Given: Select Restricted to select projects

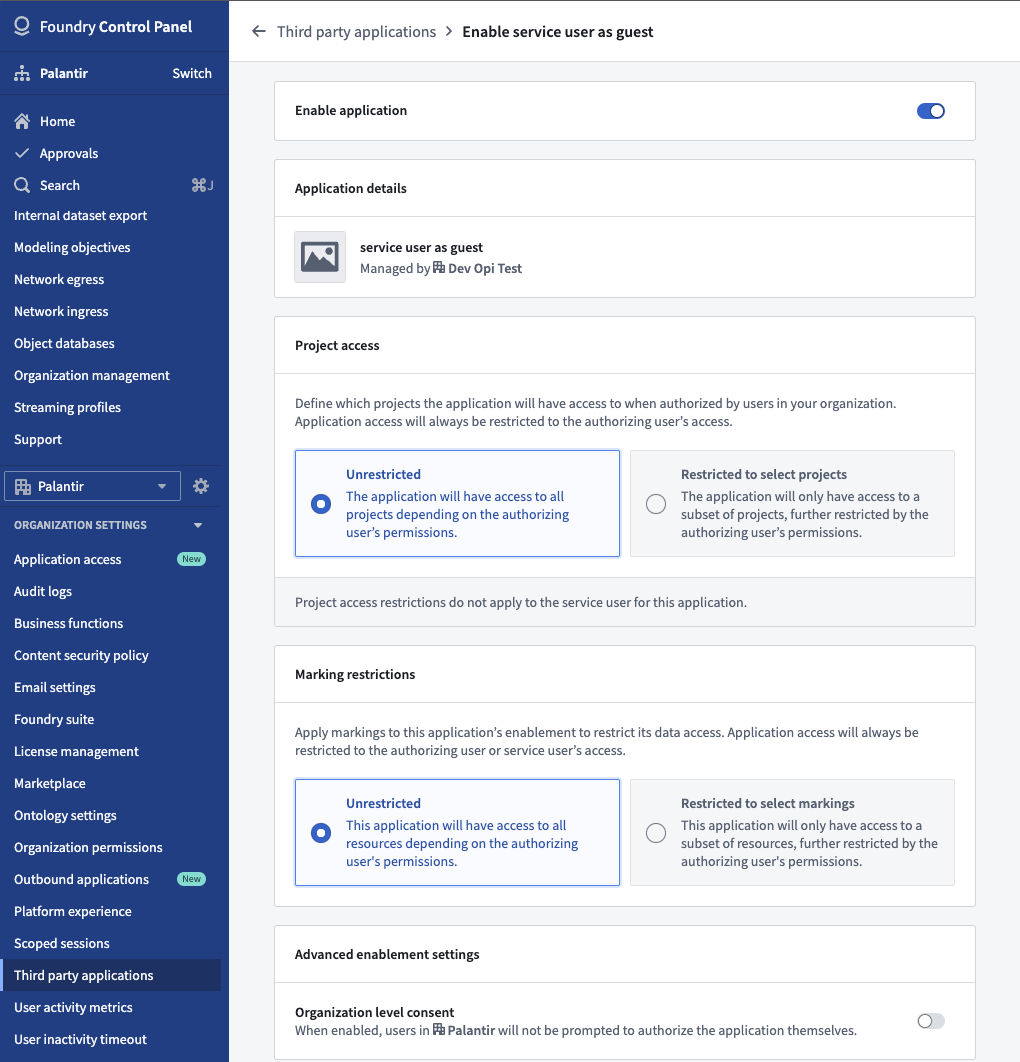Looking at the screenshot, I should coord(656,504).
